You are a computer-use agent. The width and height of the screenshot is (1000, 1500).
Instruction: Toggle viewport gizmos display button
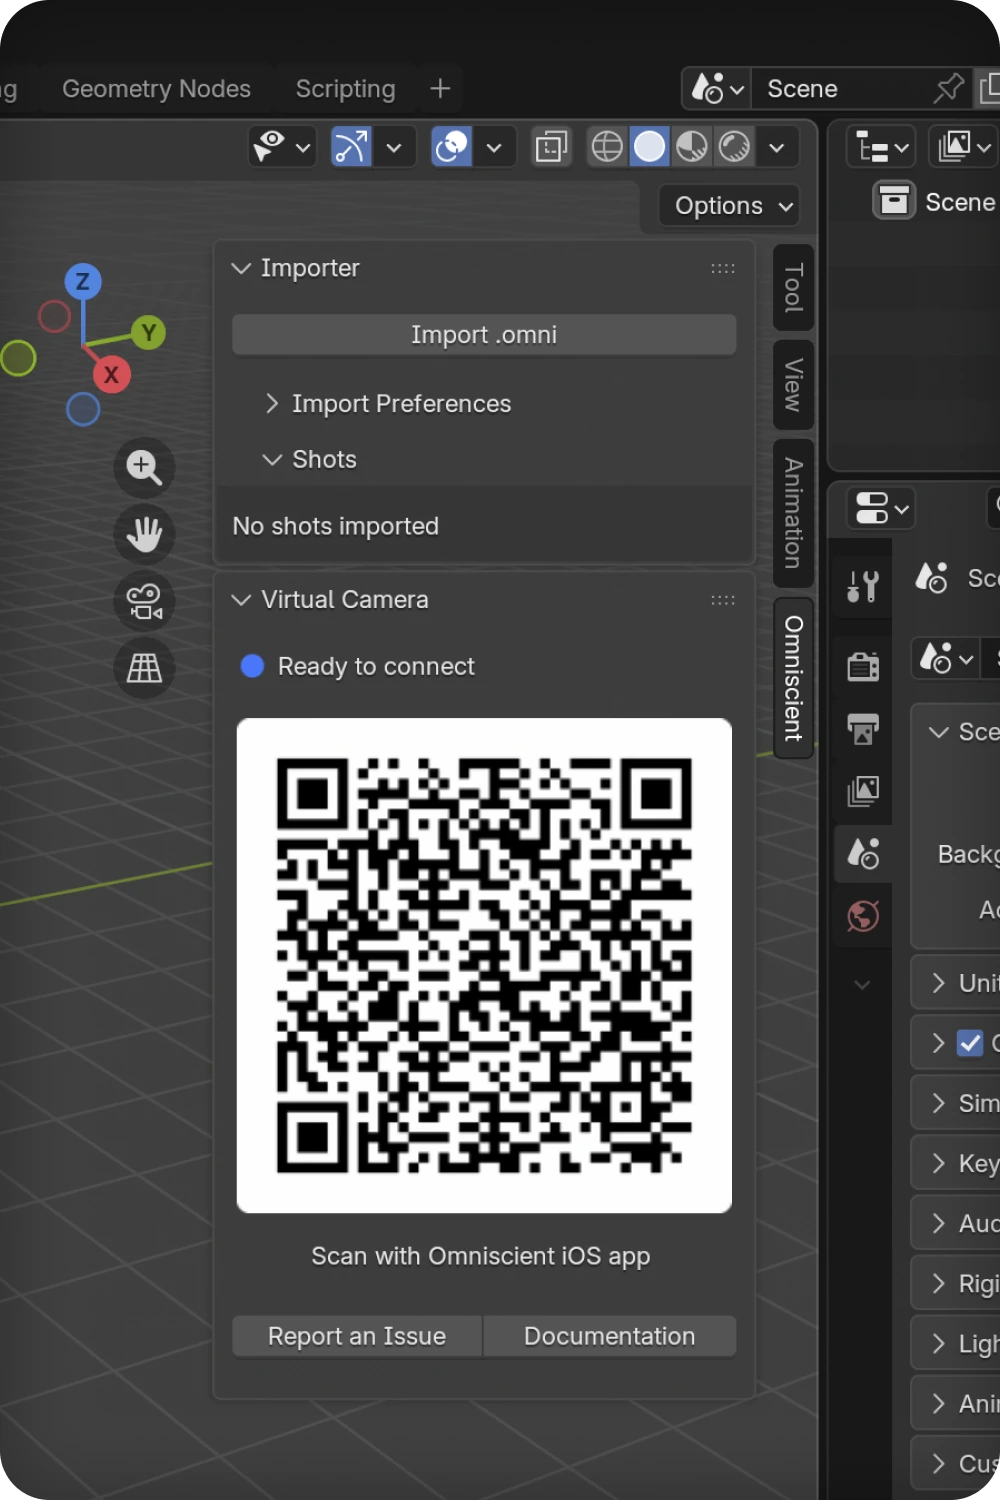click(351, 147)
